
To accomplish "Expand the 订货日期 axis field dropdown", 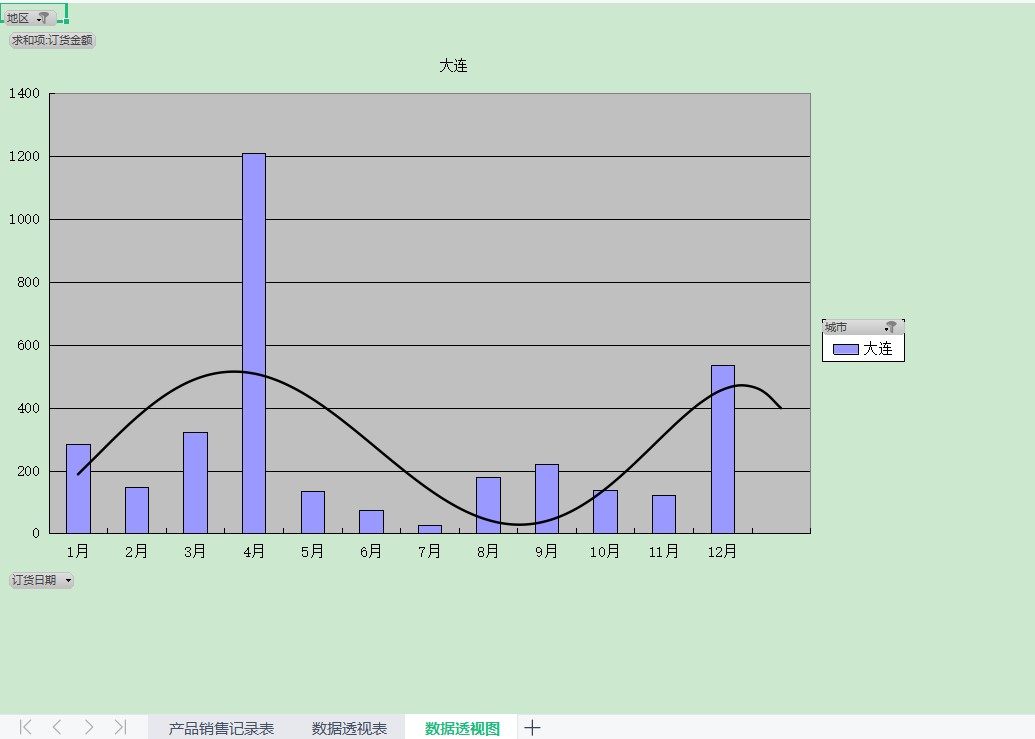I will point(41,580).
